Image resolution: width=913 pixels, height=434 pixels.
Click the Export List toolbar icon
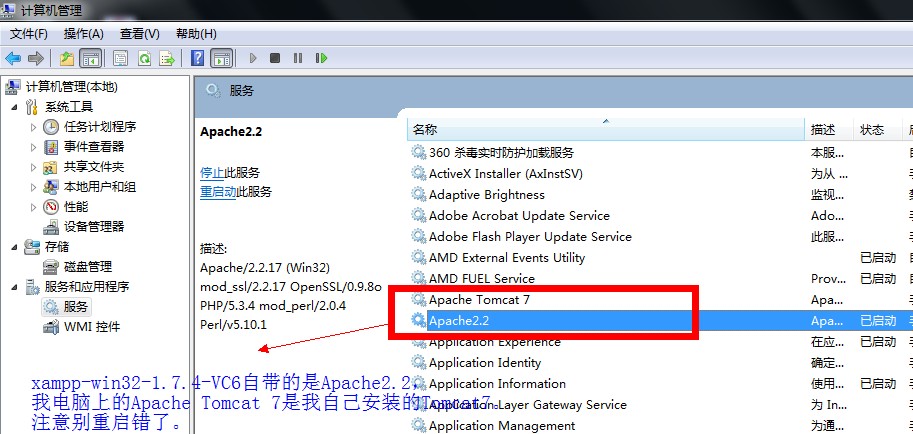click(x=167, y=58)
